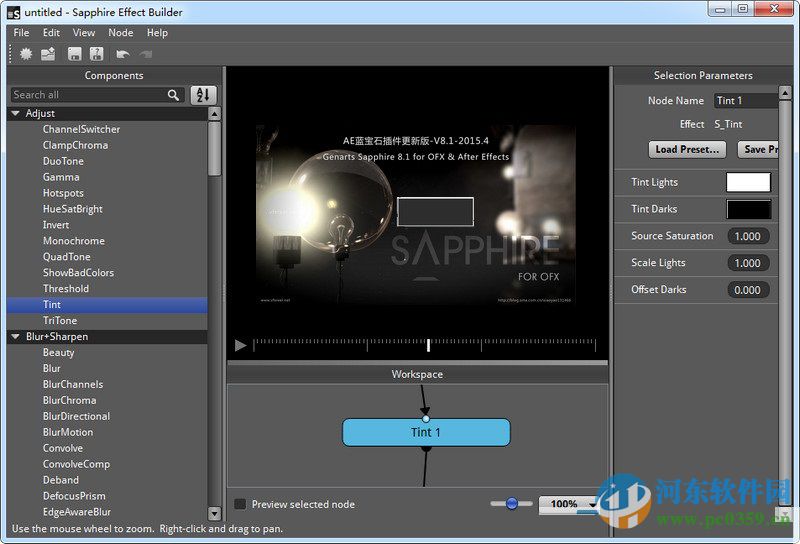
Task: Toggle alphabetical A-Z sort button
Action: click(x=204, y=95)
